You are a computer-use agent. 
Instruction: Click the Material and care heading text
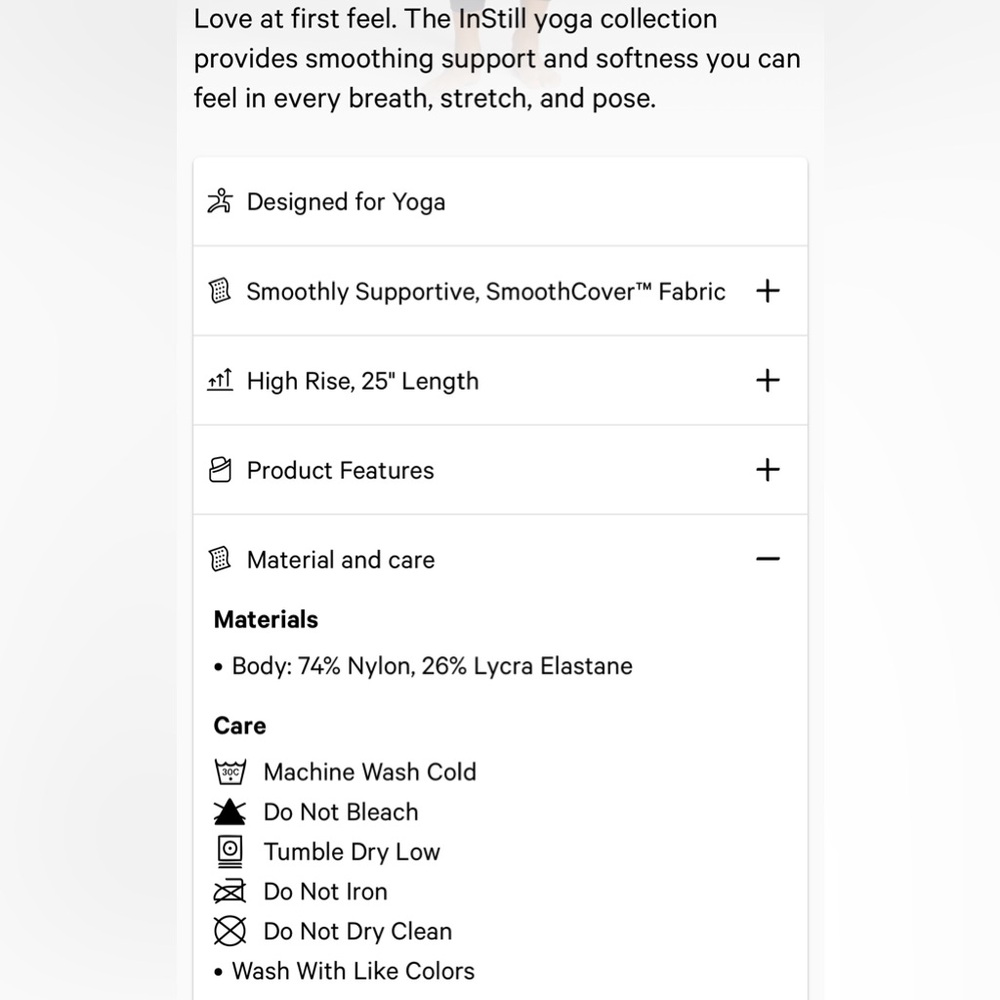click(341, 560)
